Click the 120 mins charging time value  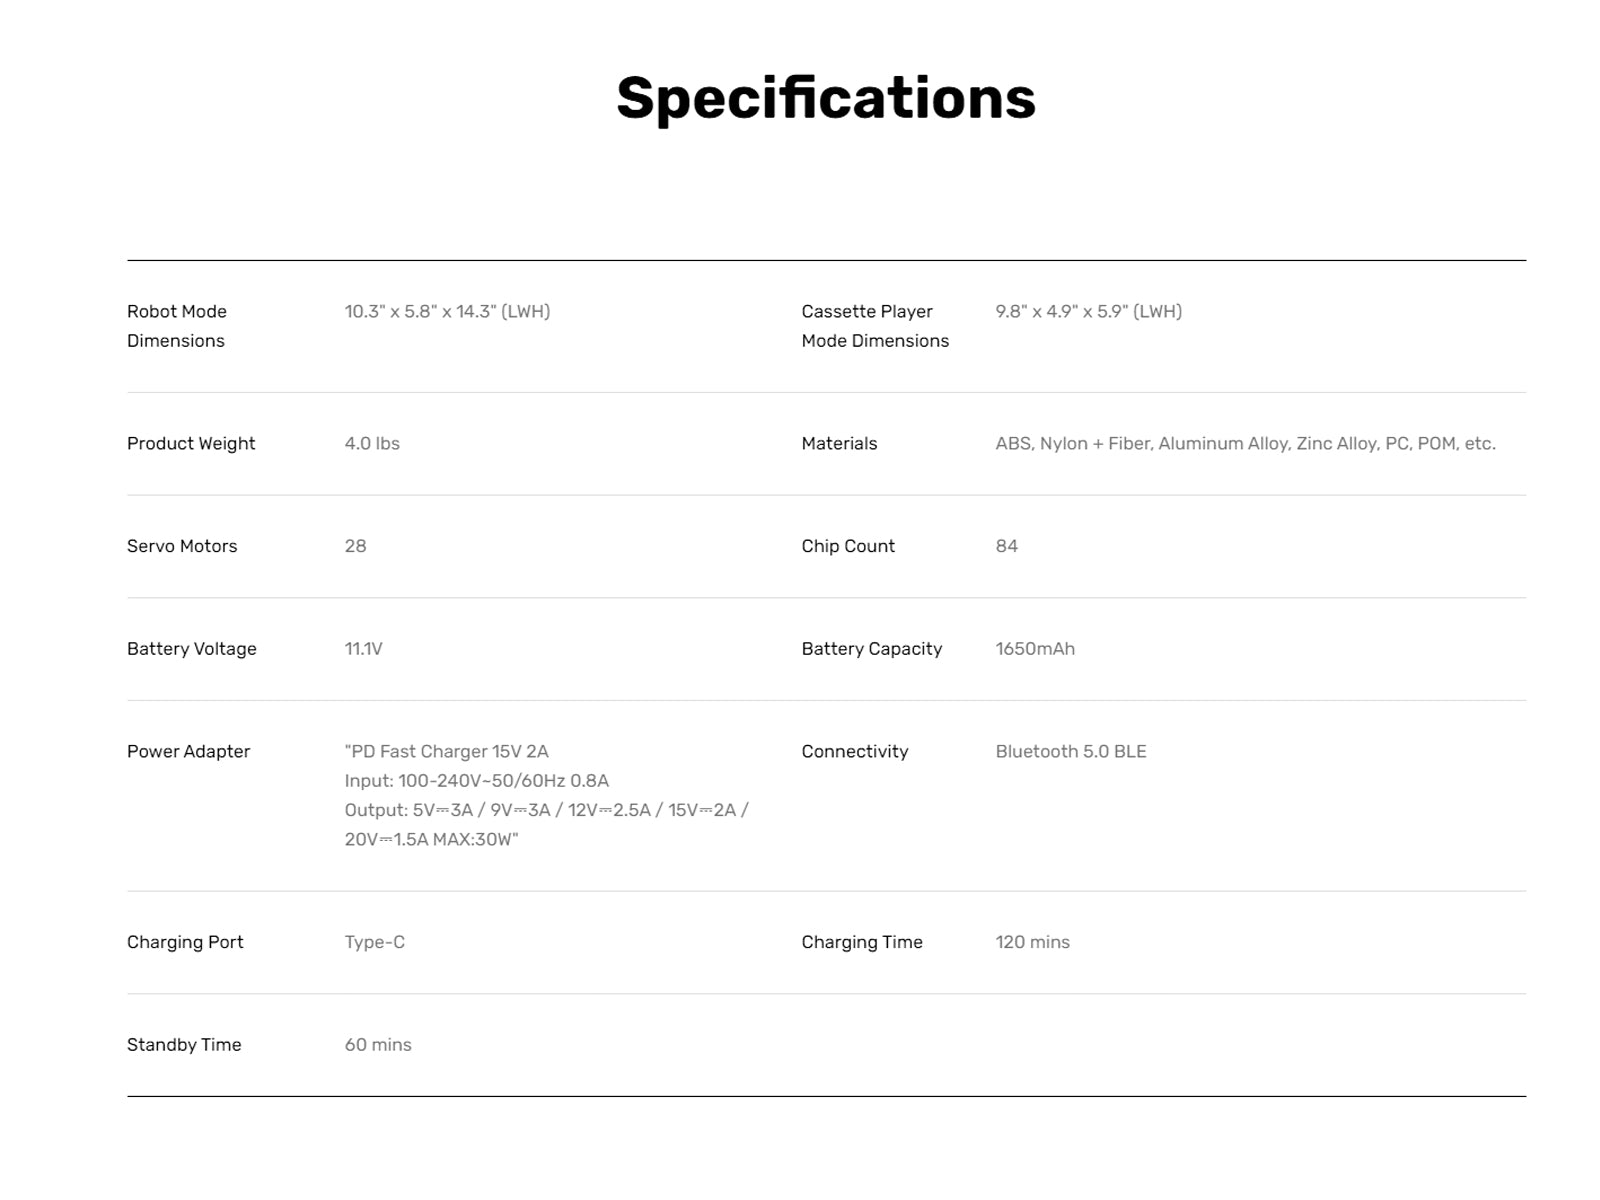click(1032, 942)
